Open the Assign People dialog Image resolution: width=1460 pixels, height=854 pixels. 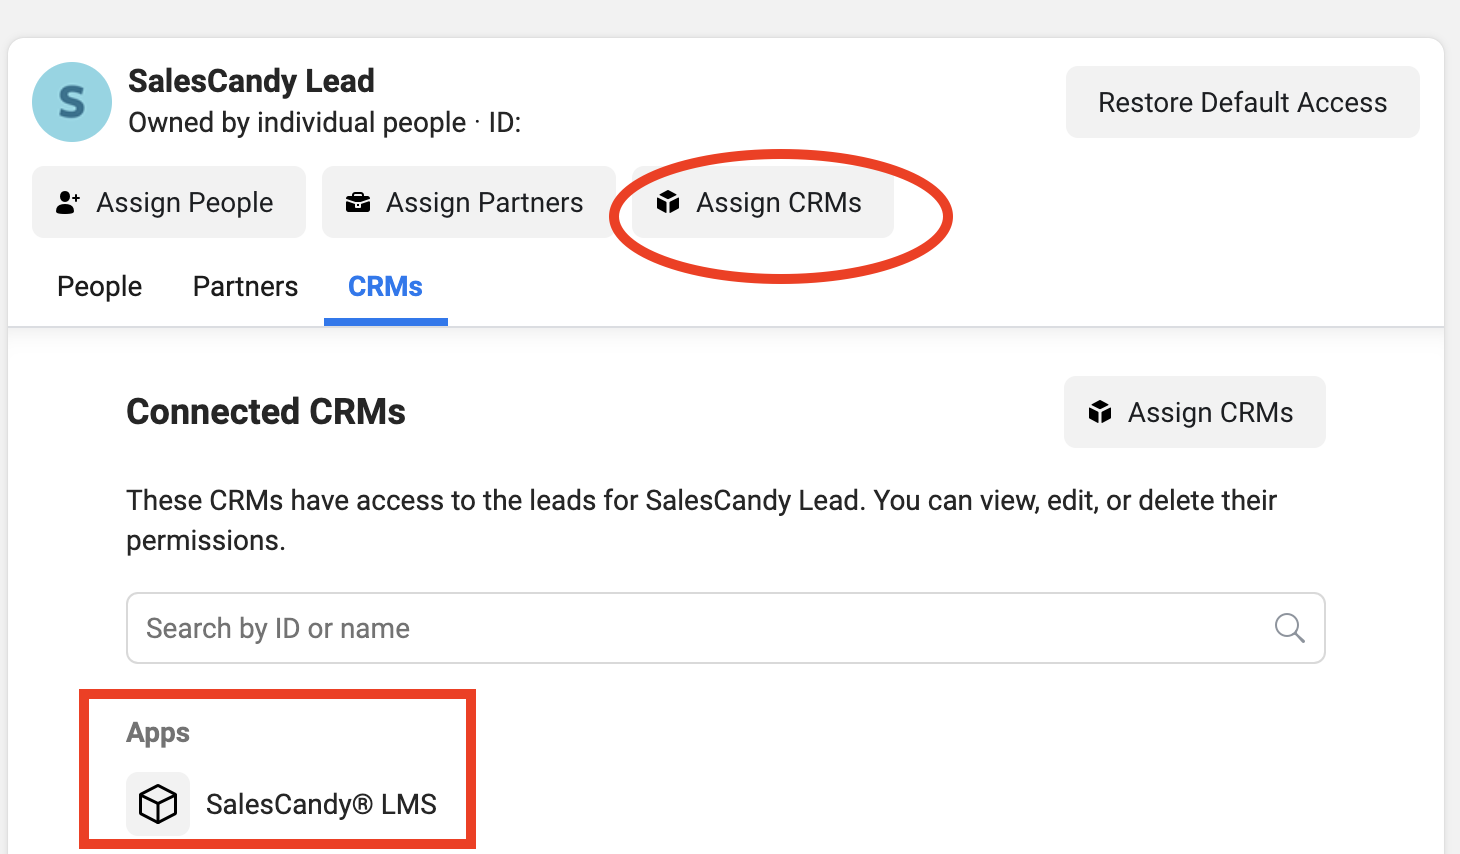[169, 202]
